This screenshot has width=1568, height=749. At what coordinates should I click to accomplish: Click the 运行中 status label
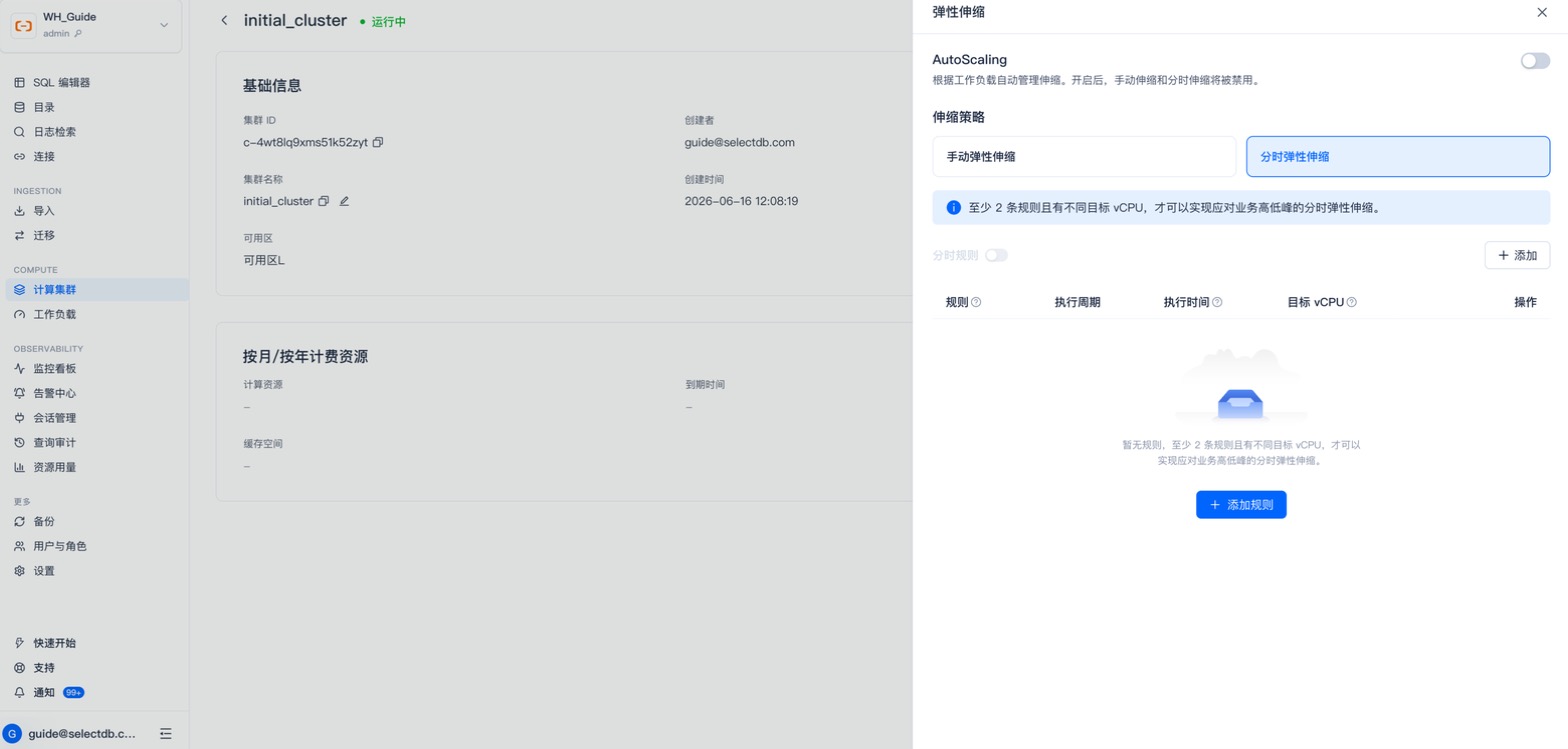pyautogui.click(x=388, y=21)
